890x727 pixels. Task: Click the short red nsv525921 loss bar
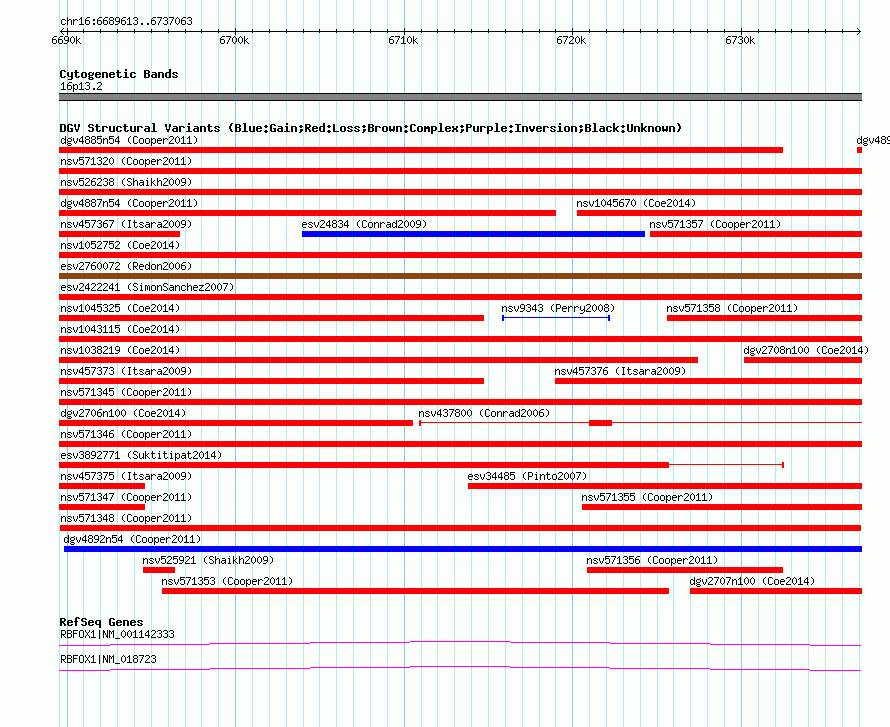pos(159,570)
